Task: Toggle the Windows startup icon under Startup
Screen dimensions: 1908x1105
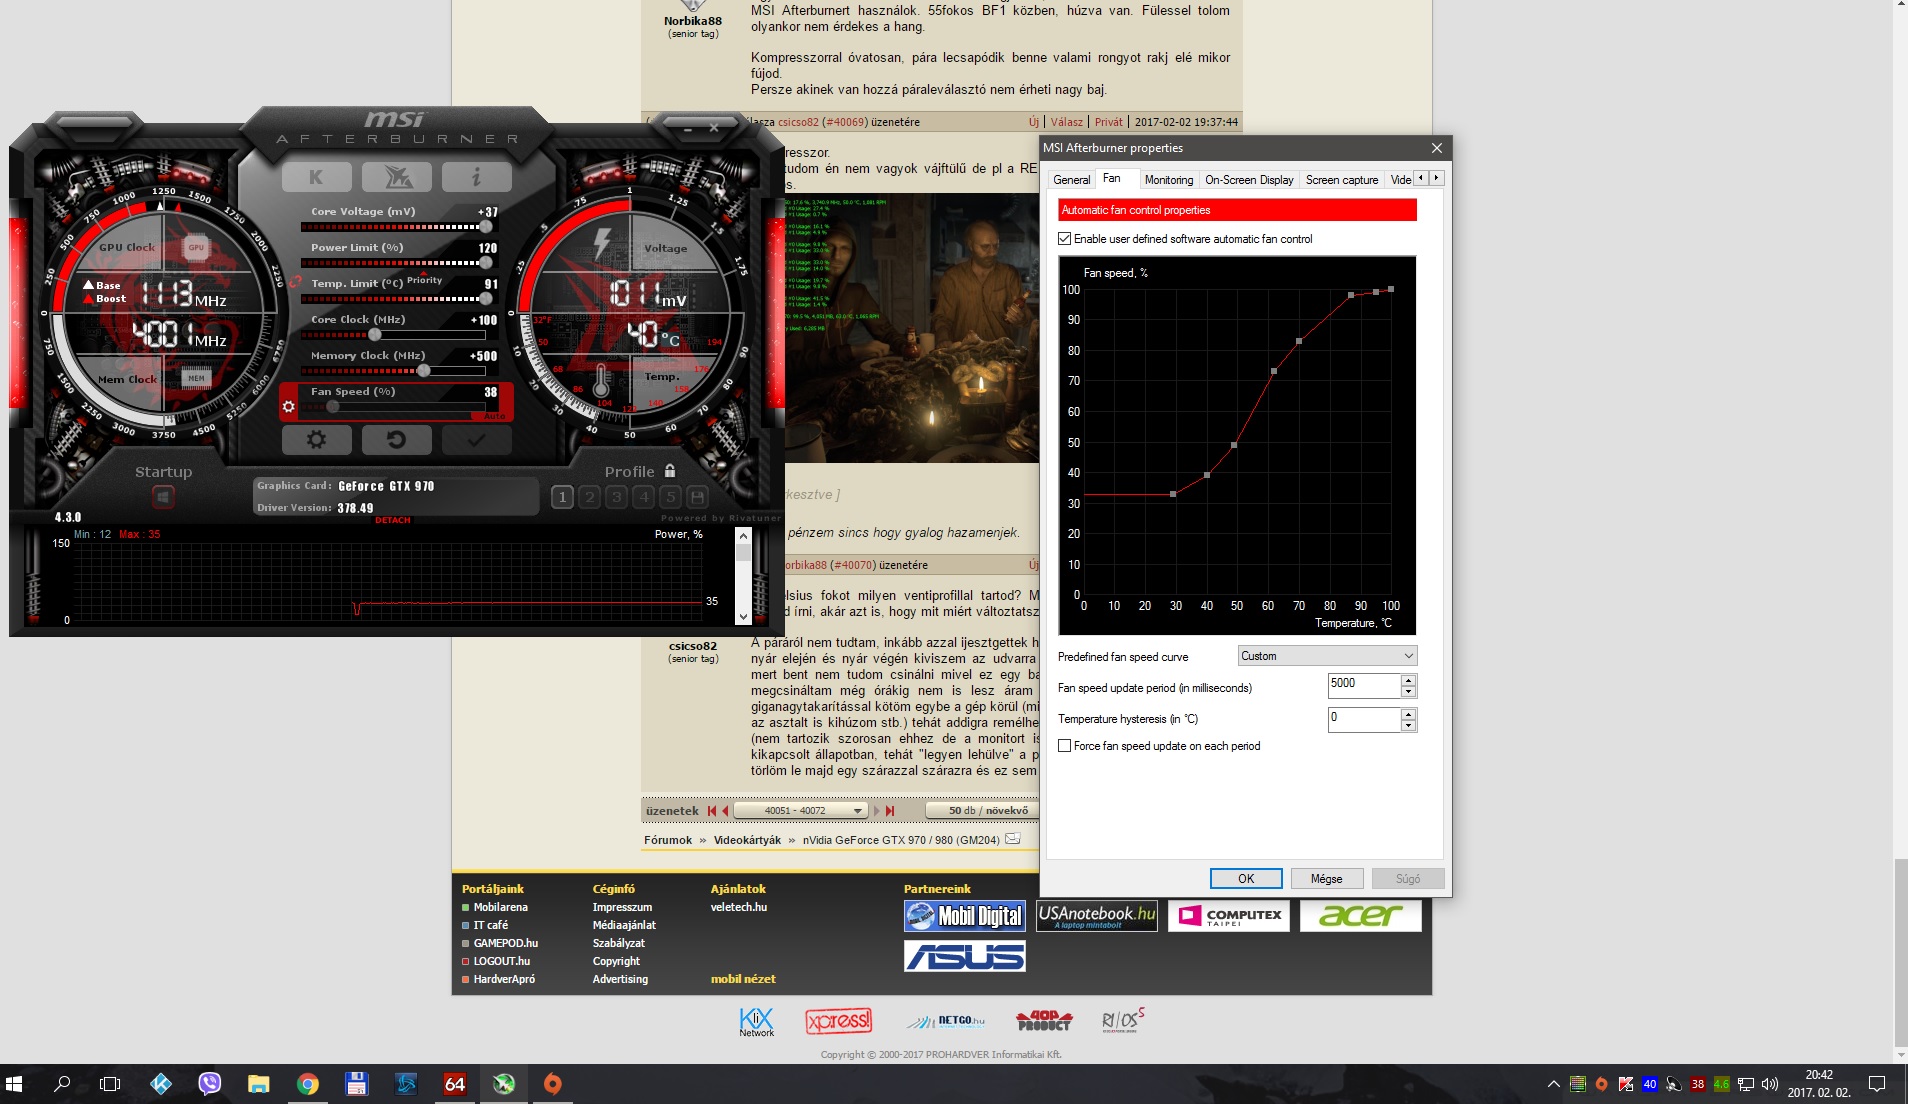Action: pos(163,497)
